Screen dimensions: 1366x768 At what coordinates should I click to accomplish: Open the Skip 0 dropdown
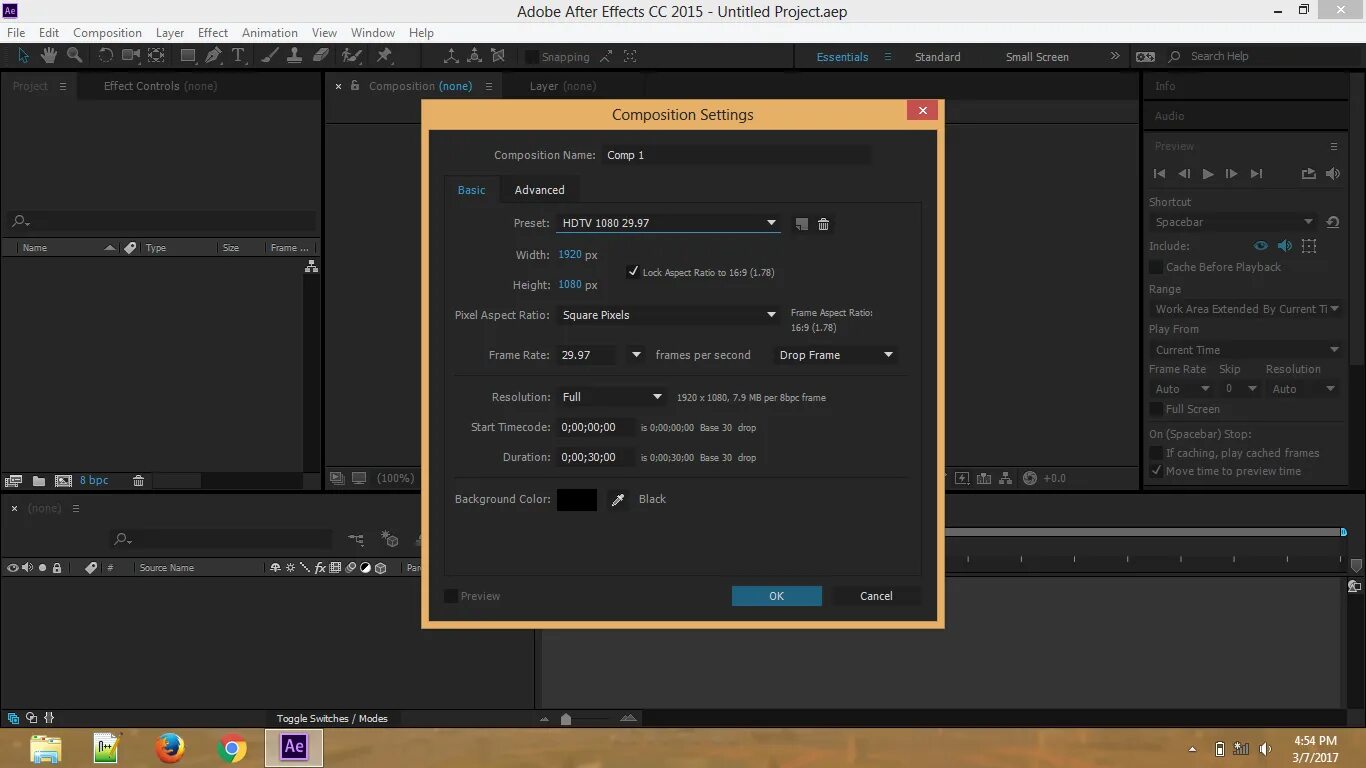click(1239, 389)
